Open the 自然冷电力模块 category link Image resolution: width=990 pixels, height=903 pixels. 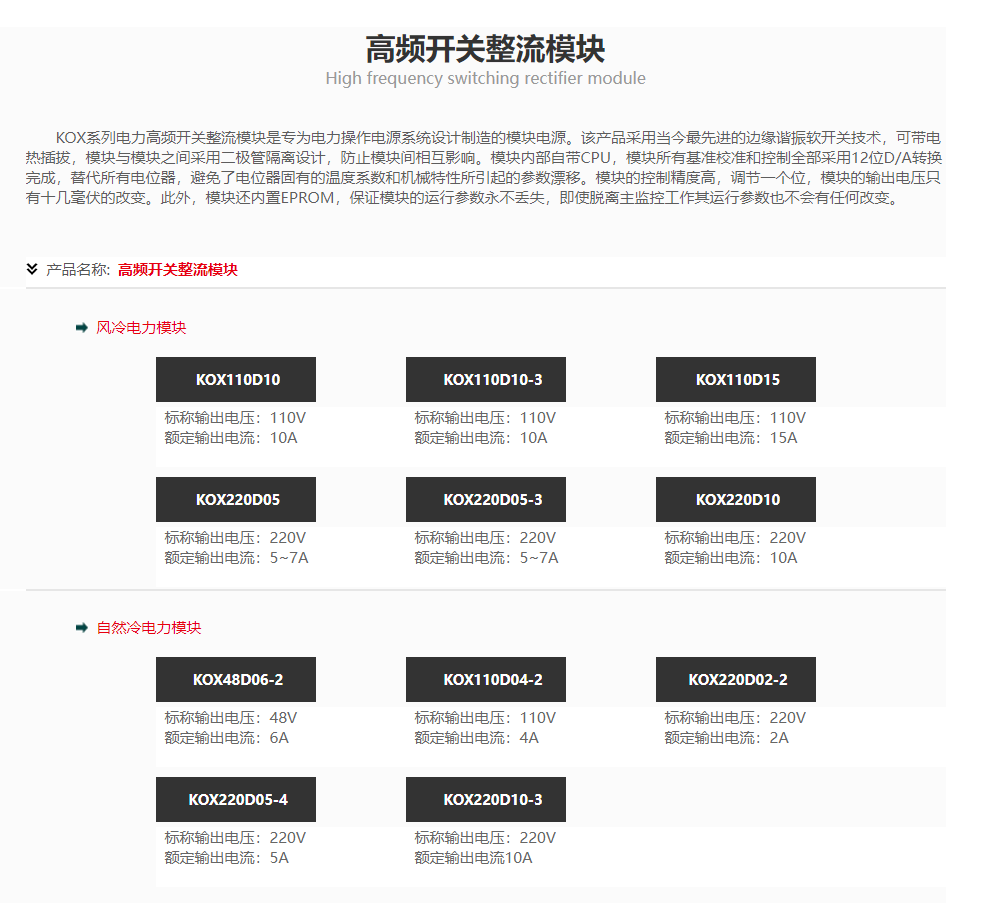point(149,628)
